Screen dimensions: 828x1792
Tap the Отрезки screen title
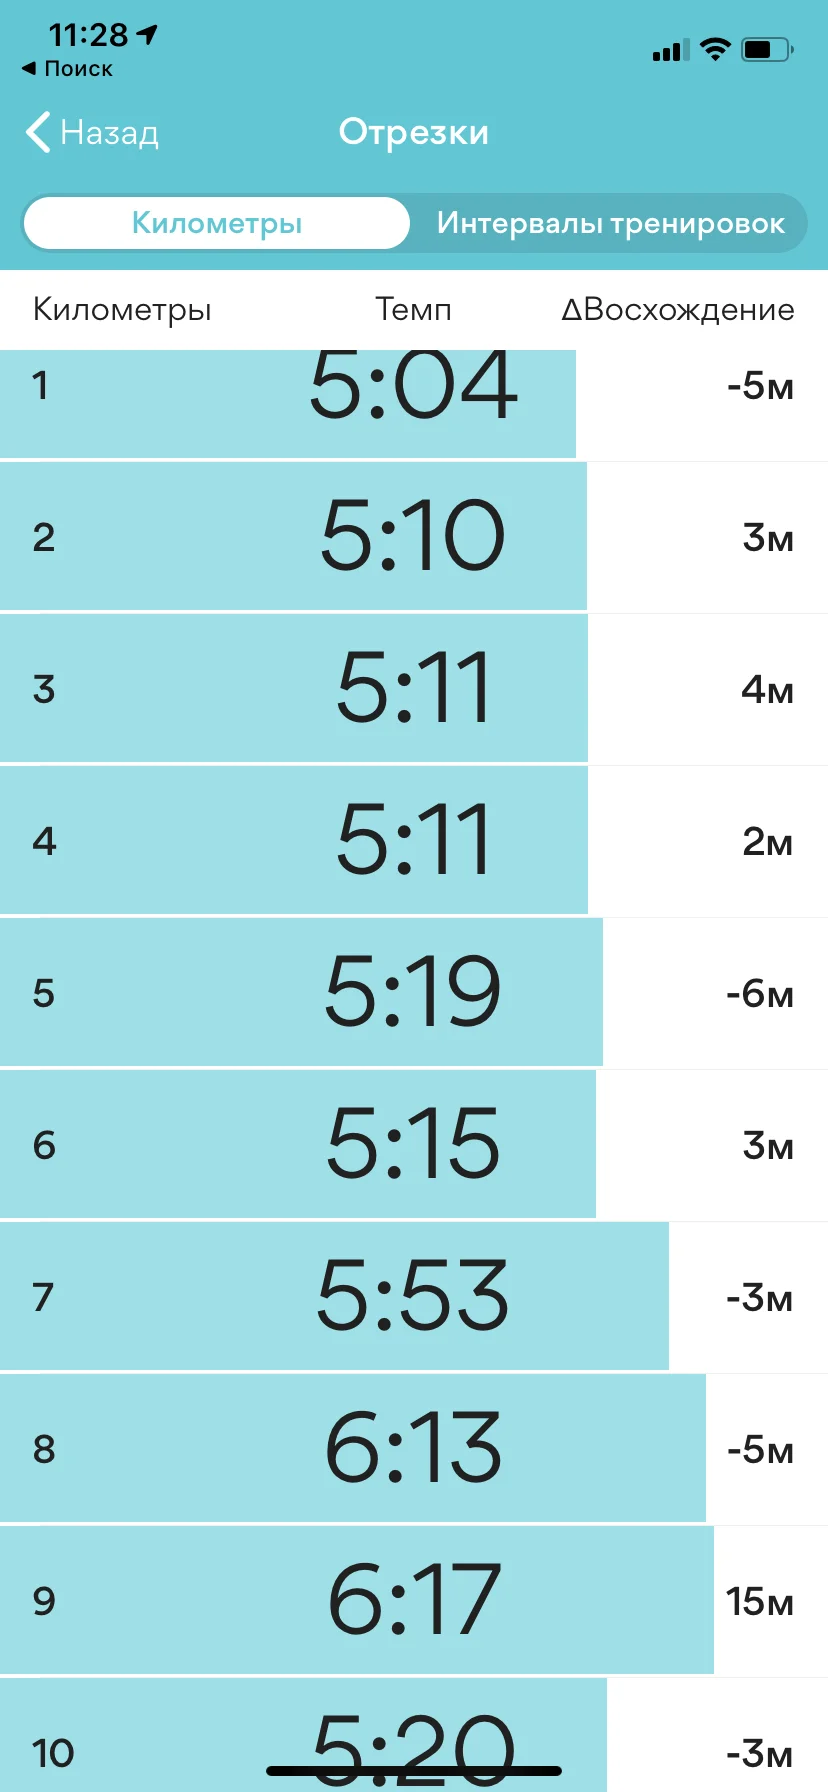pyautogui.click(x=413, y=132)
